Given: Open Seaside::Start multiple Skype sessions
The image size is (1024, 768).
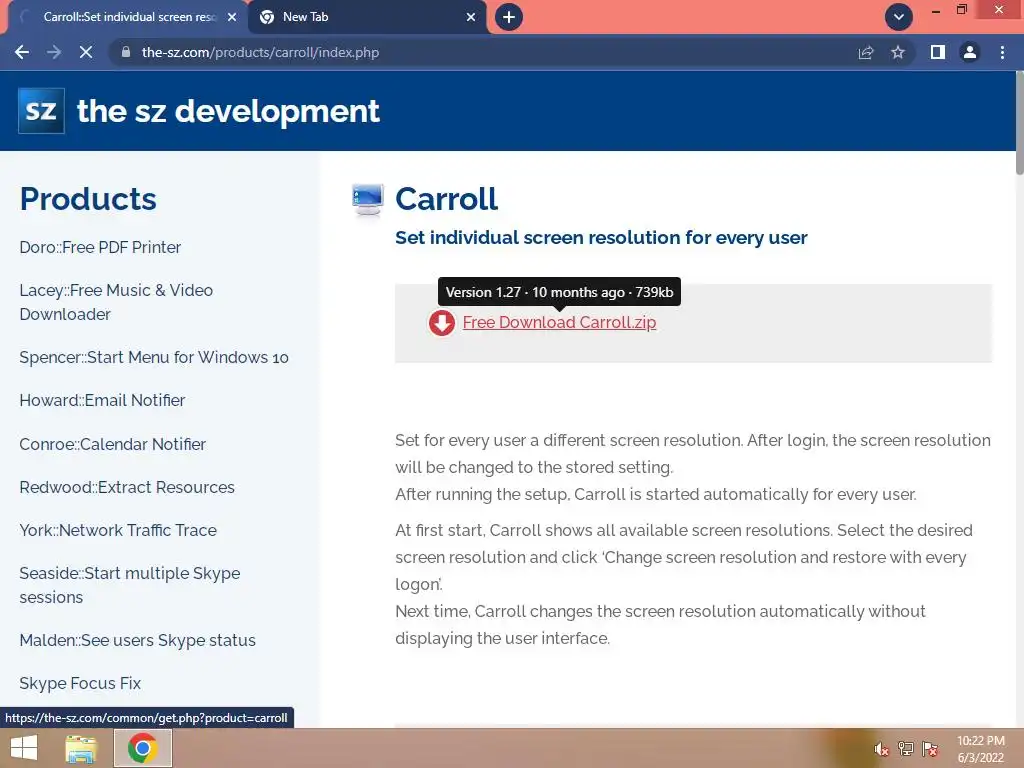Looking at the screenshot, I should [129, 585].
